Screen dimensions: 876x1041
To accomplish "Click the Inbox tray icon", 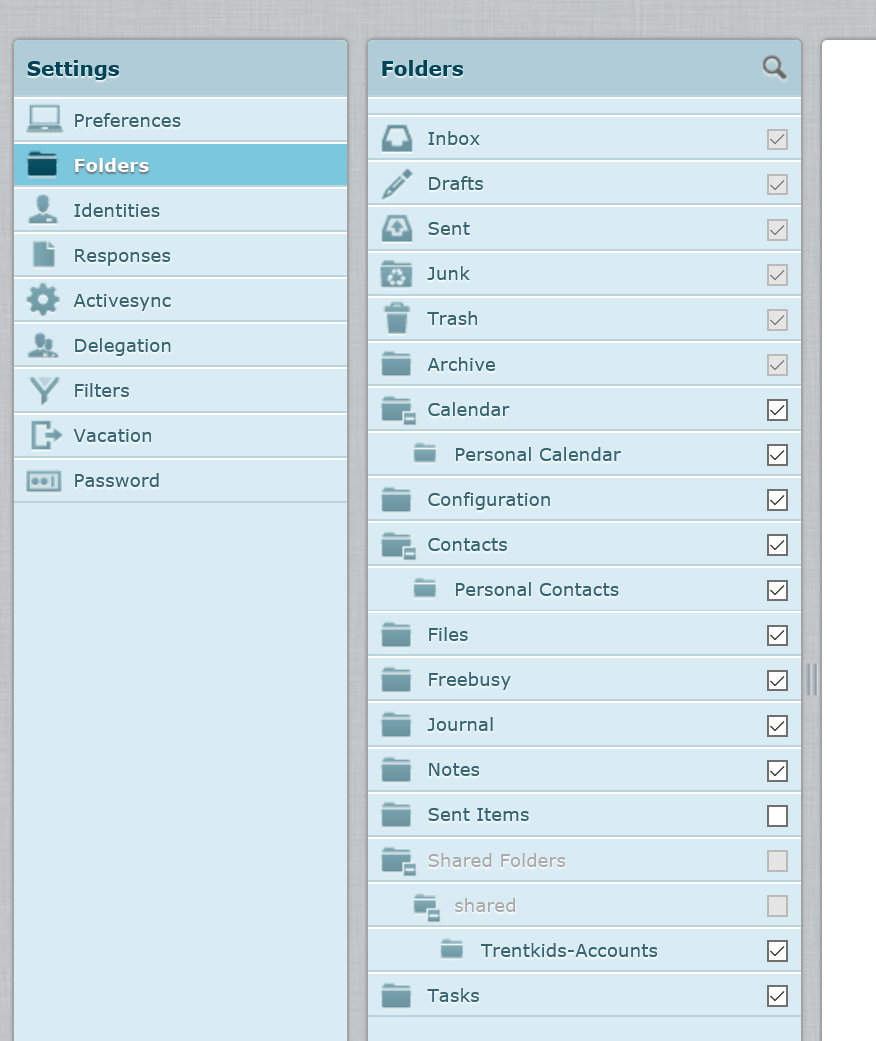I will 397,139.
